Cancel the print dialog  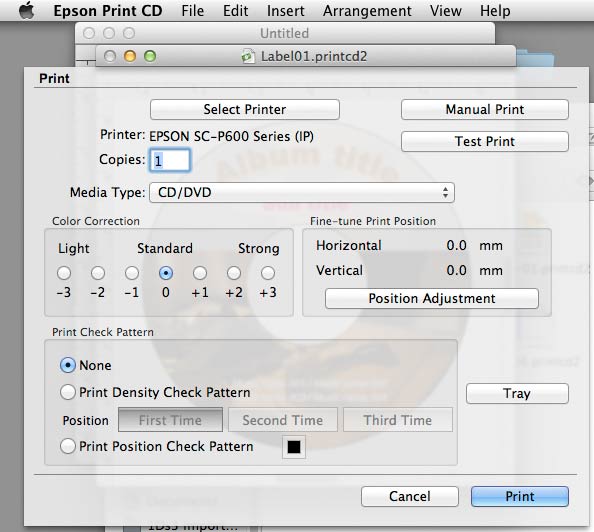pos(410,496)
